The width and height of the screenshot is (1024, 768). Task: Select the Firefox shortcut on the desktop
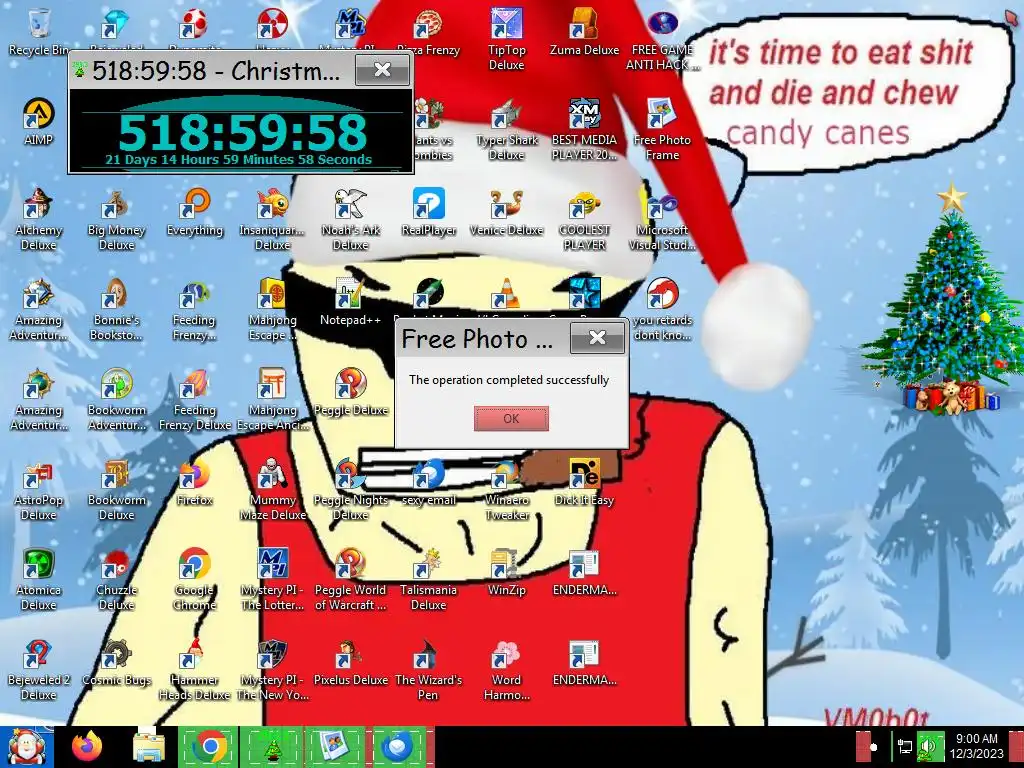click(x=195, y=483)
